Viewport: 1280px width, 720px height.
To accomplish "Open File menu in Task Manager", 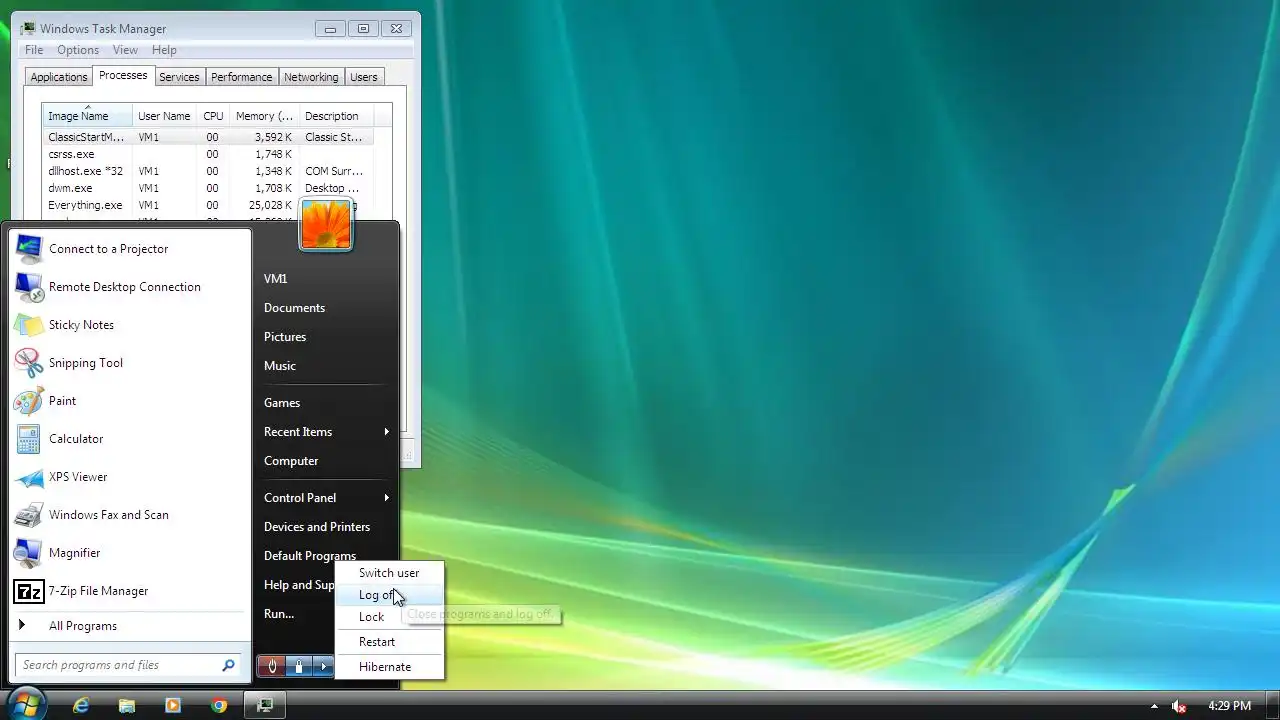I will point(34,50).
